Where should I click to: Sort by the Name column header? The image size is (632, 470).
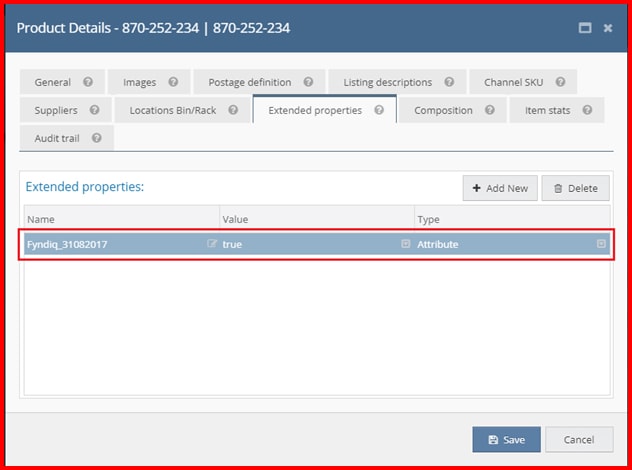(x=122, y=219)
